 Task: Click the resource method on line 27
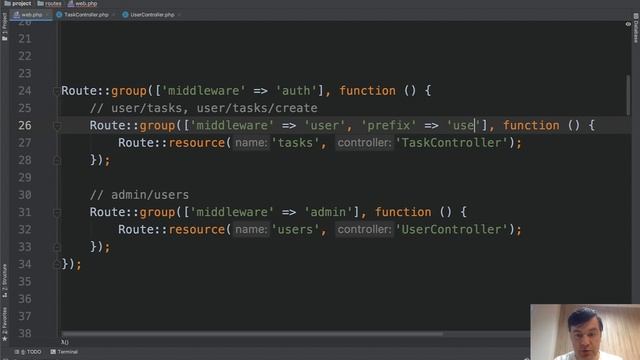(197, 143)
